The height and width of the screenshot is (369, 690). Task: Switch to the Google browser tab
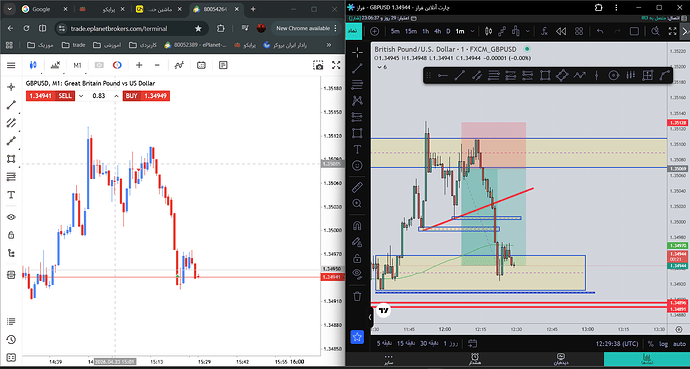pyautogui.click(x=41, y=9)
